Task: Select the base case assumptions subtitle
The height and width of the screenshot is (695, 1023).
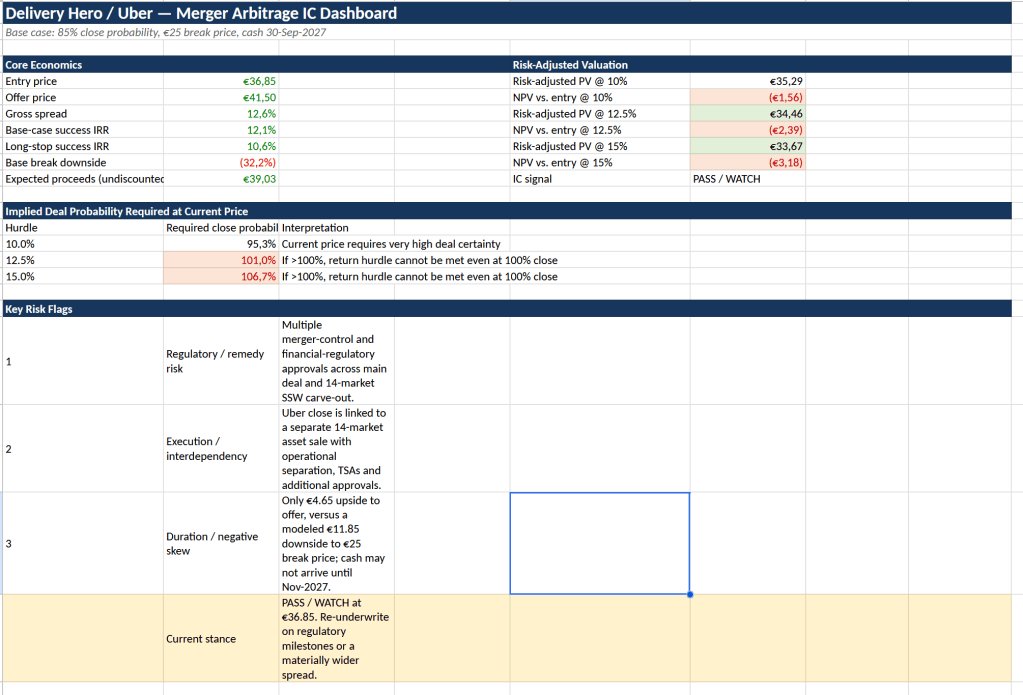Action: coord(166,32)
